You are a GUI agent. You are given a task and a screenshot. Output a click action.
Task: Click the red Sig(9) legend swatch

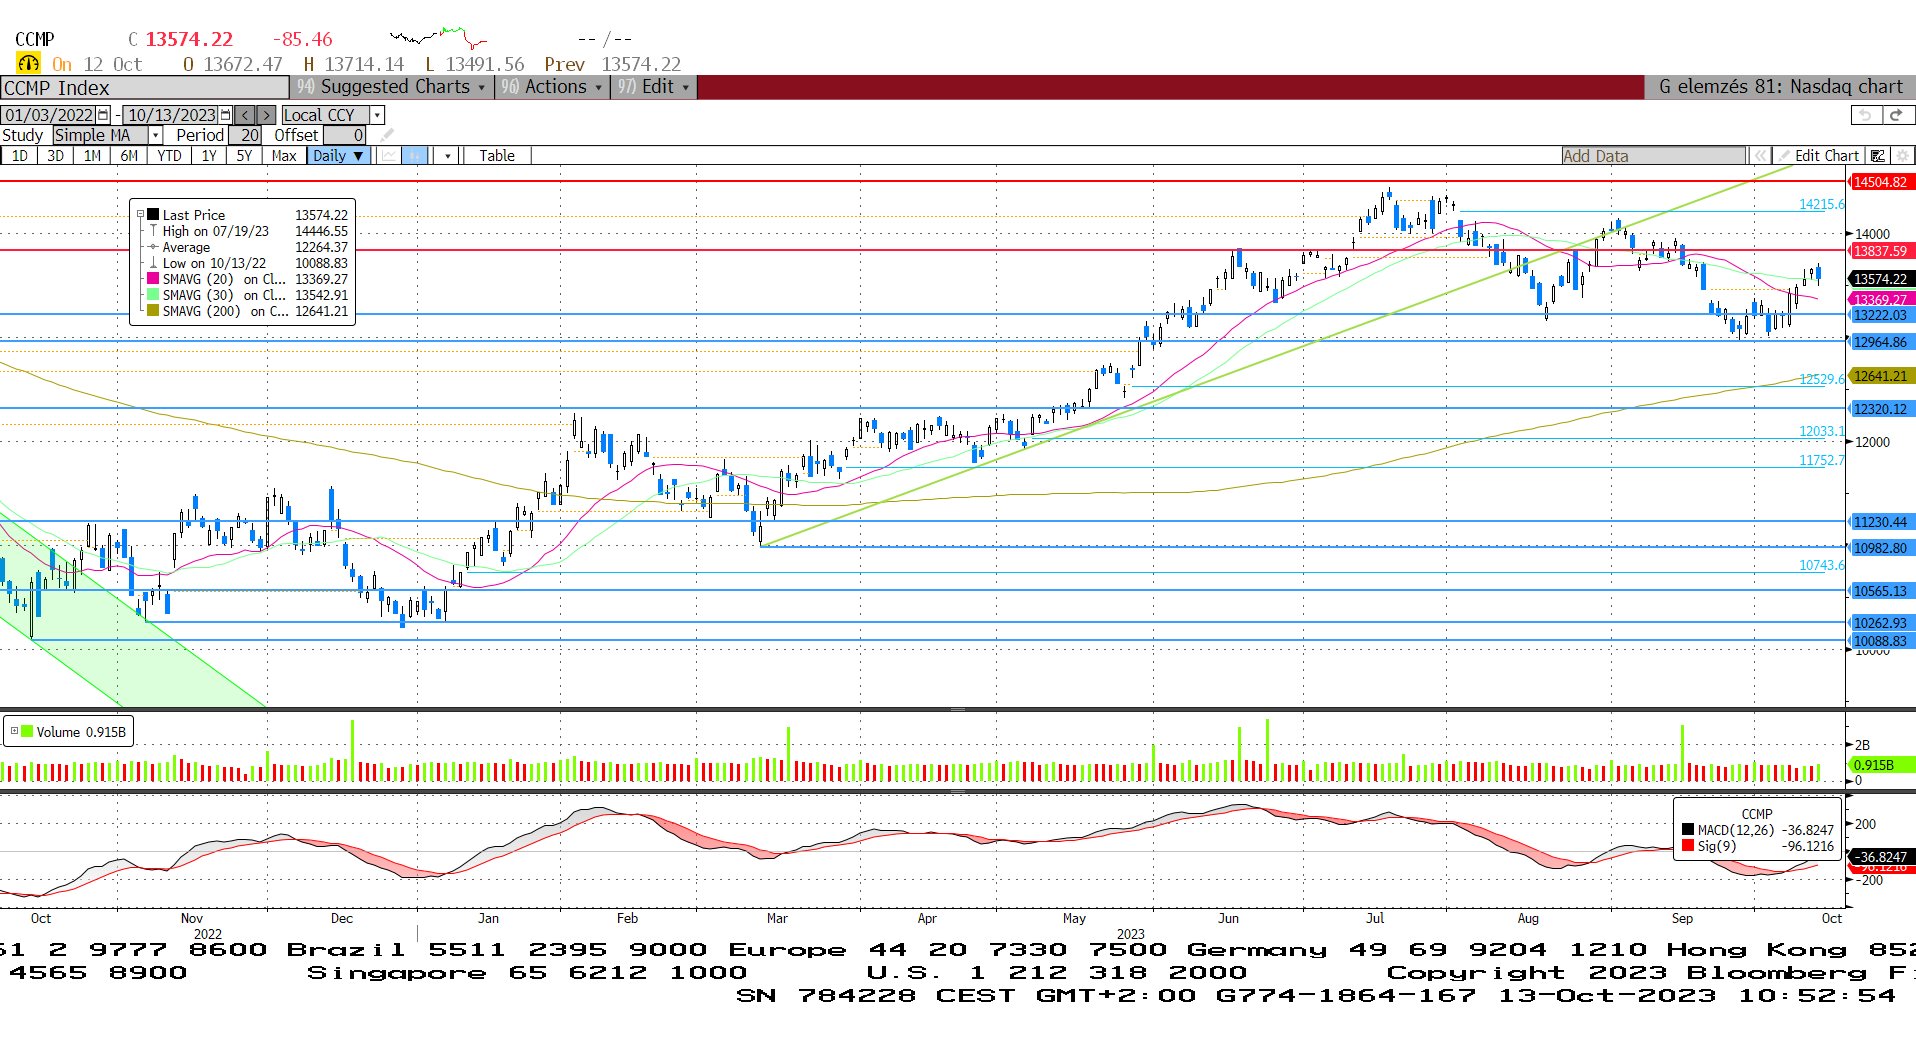click(x=1688, y=845)
